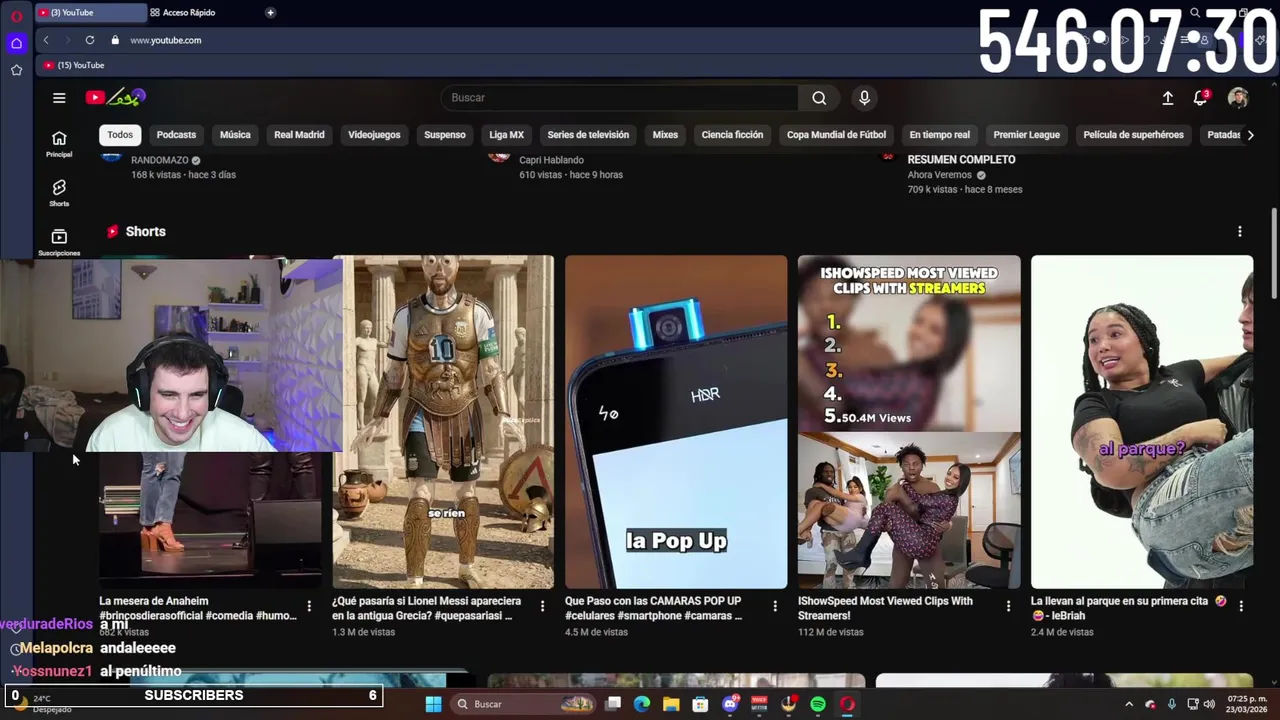Screen dimensions: 1280x720
Task: Open the CAMARAS POP UP short thumbnail
Action: point(676,422)
